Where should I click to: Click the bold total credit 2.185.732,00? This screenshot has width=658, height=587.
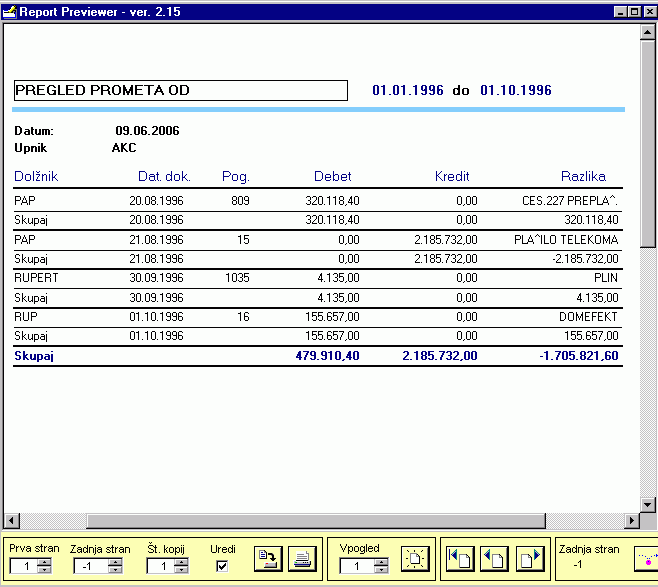click(440, 356)
